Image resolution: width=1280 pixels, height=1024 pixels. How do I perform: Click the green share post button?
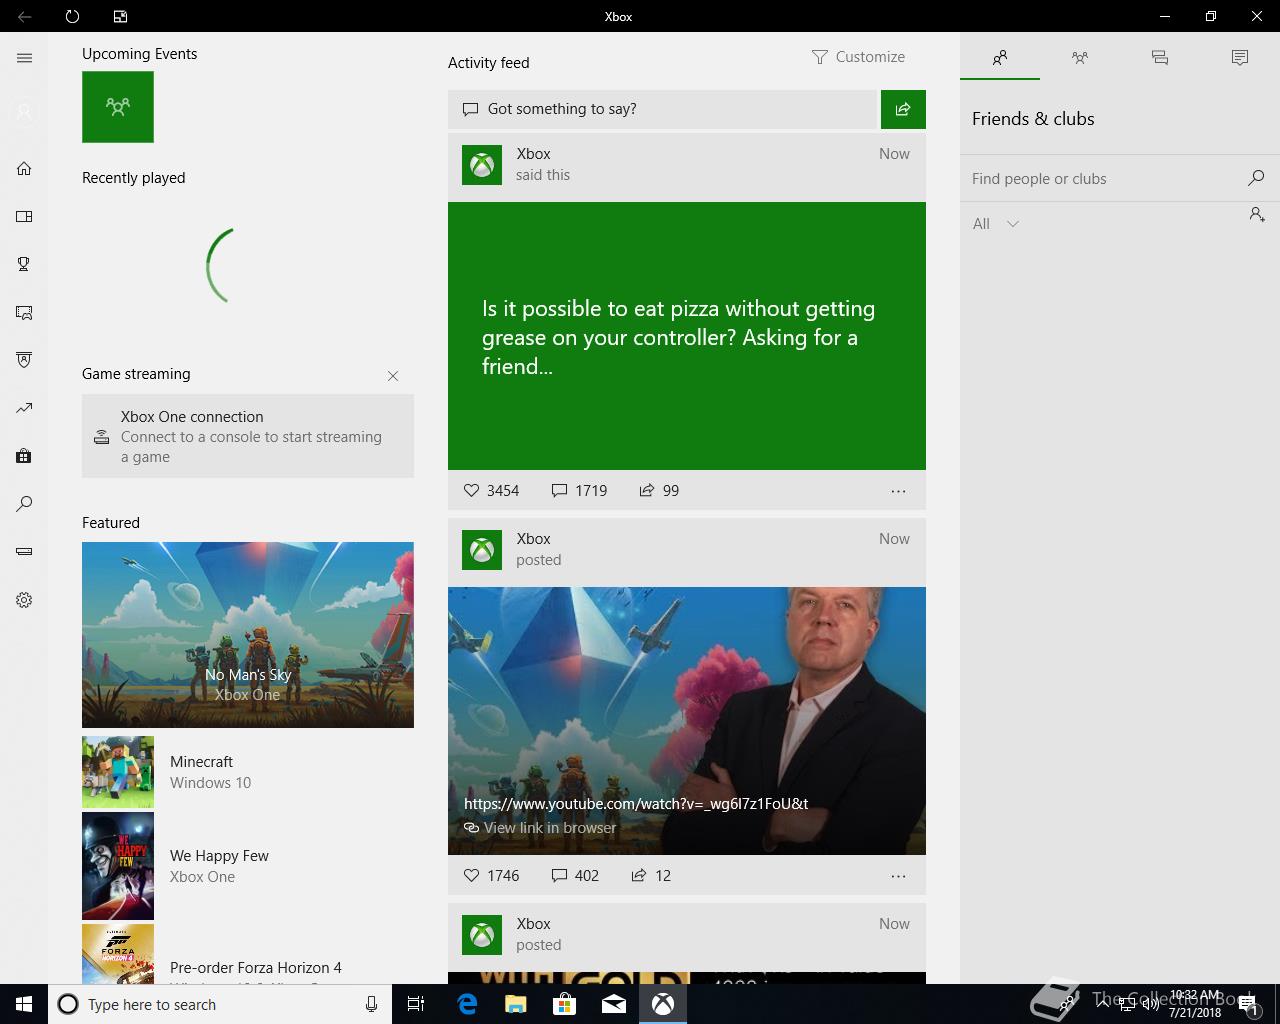click(903, 109)
